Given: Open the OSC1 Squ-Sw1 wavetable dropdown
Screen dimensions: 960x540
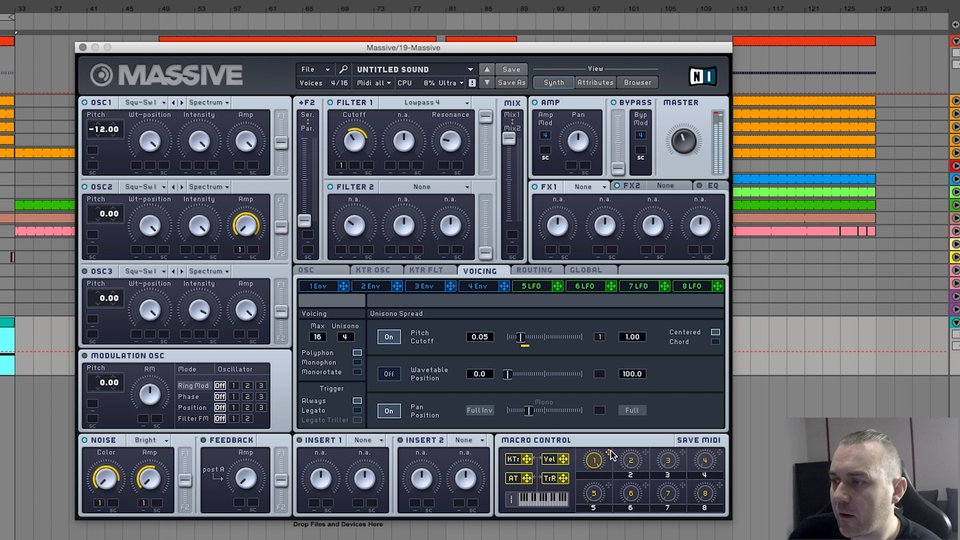Looking at the screenshot, I should click(x=145, y=102).
